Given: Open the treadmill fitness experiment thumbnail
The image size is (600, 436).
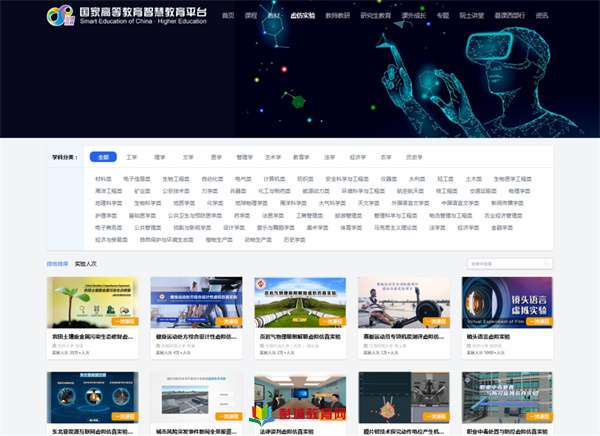Looking at the screenshot, I should pos(196,302).
